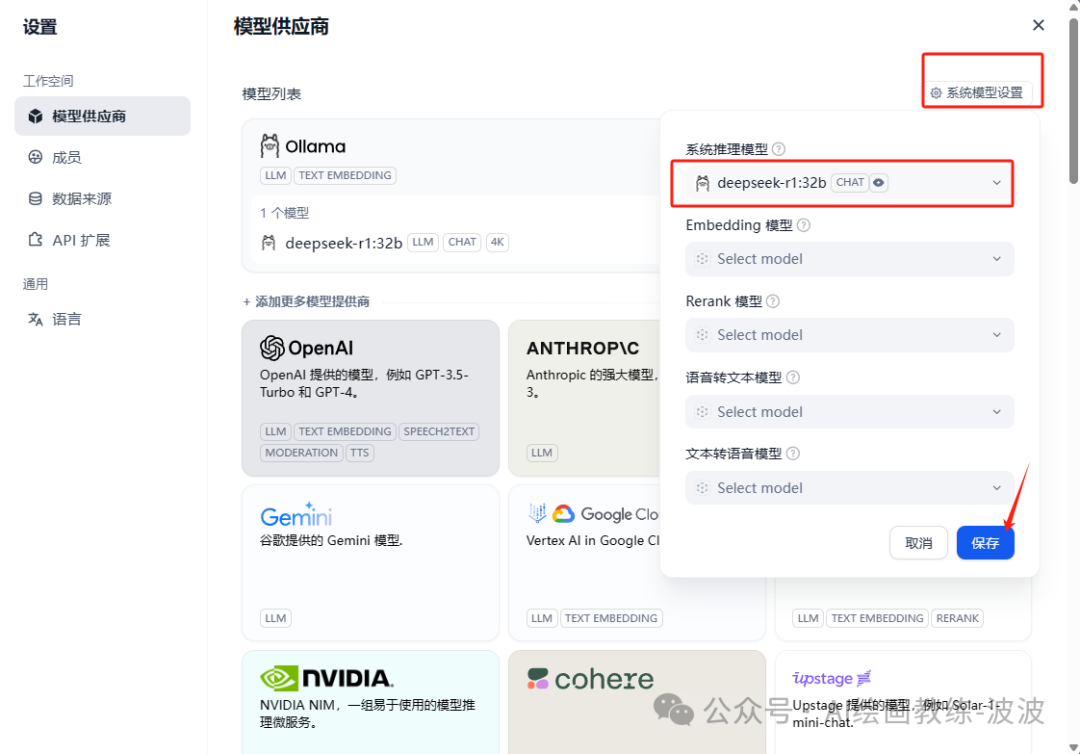Go to 数据来源 settings

pyautogui.click(x=81, y=199)
